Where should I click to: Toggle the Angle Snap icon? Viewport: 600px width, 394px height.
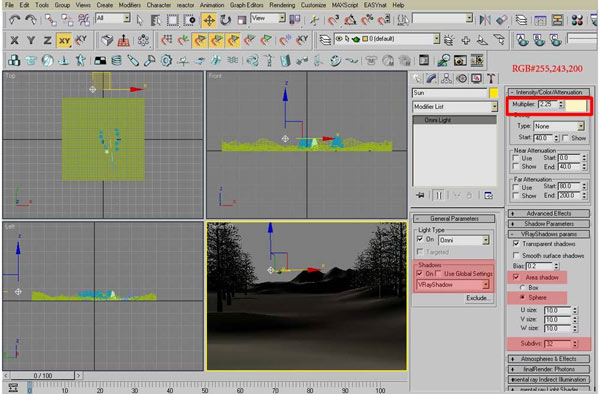[350, 19]
